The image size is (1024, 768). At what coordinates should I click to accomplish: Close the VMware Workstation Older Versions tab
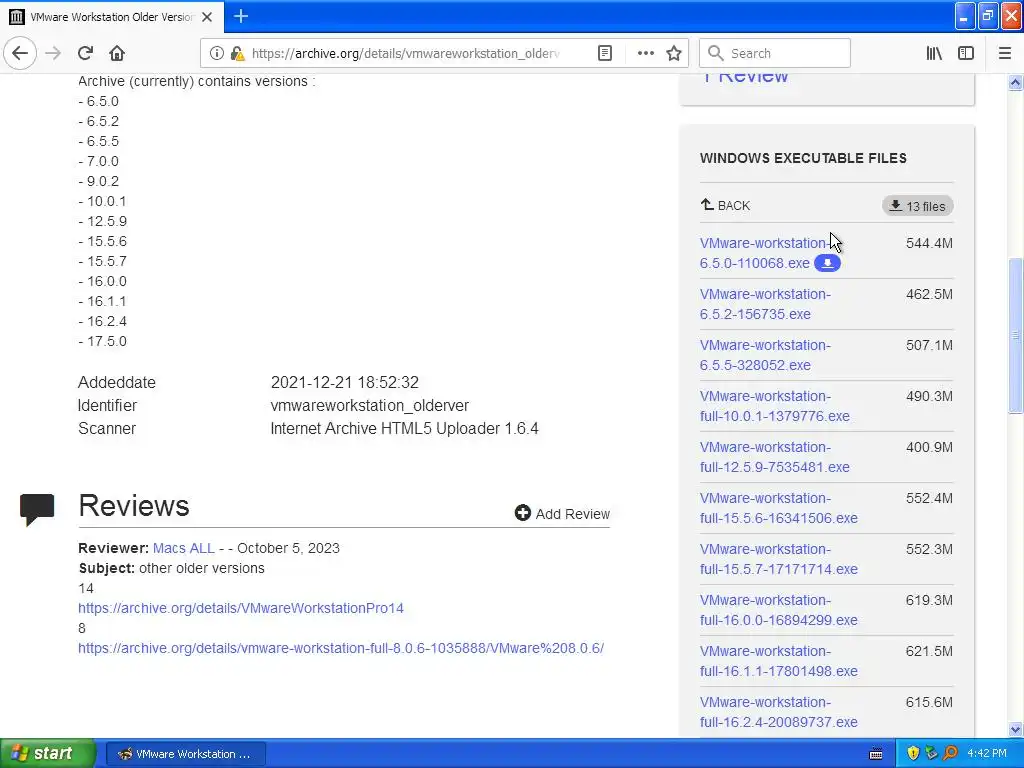pos(207,17)
